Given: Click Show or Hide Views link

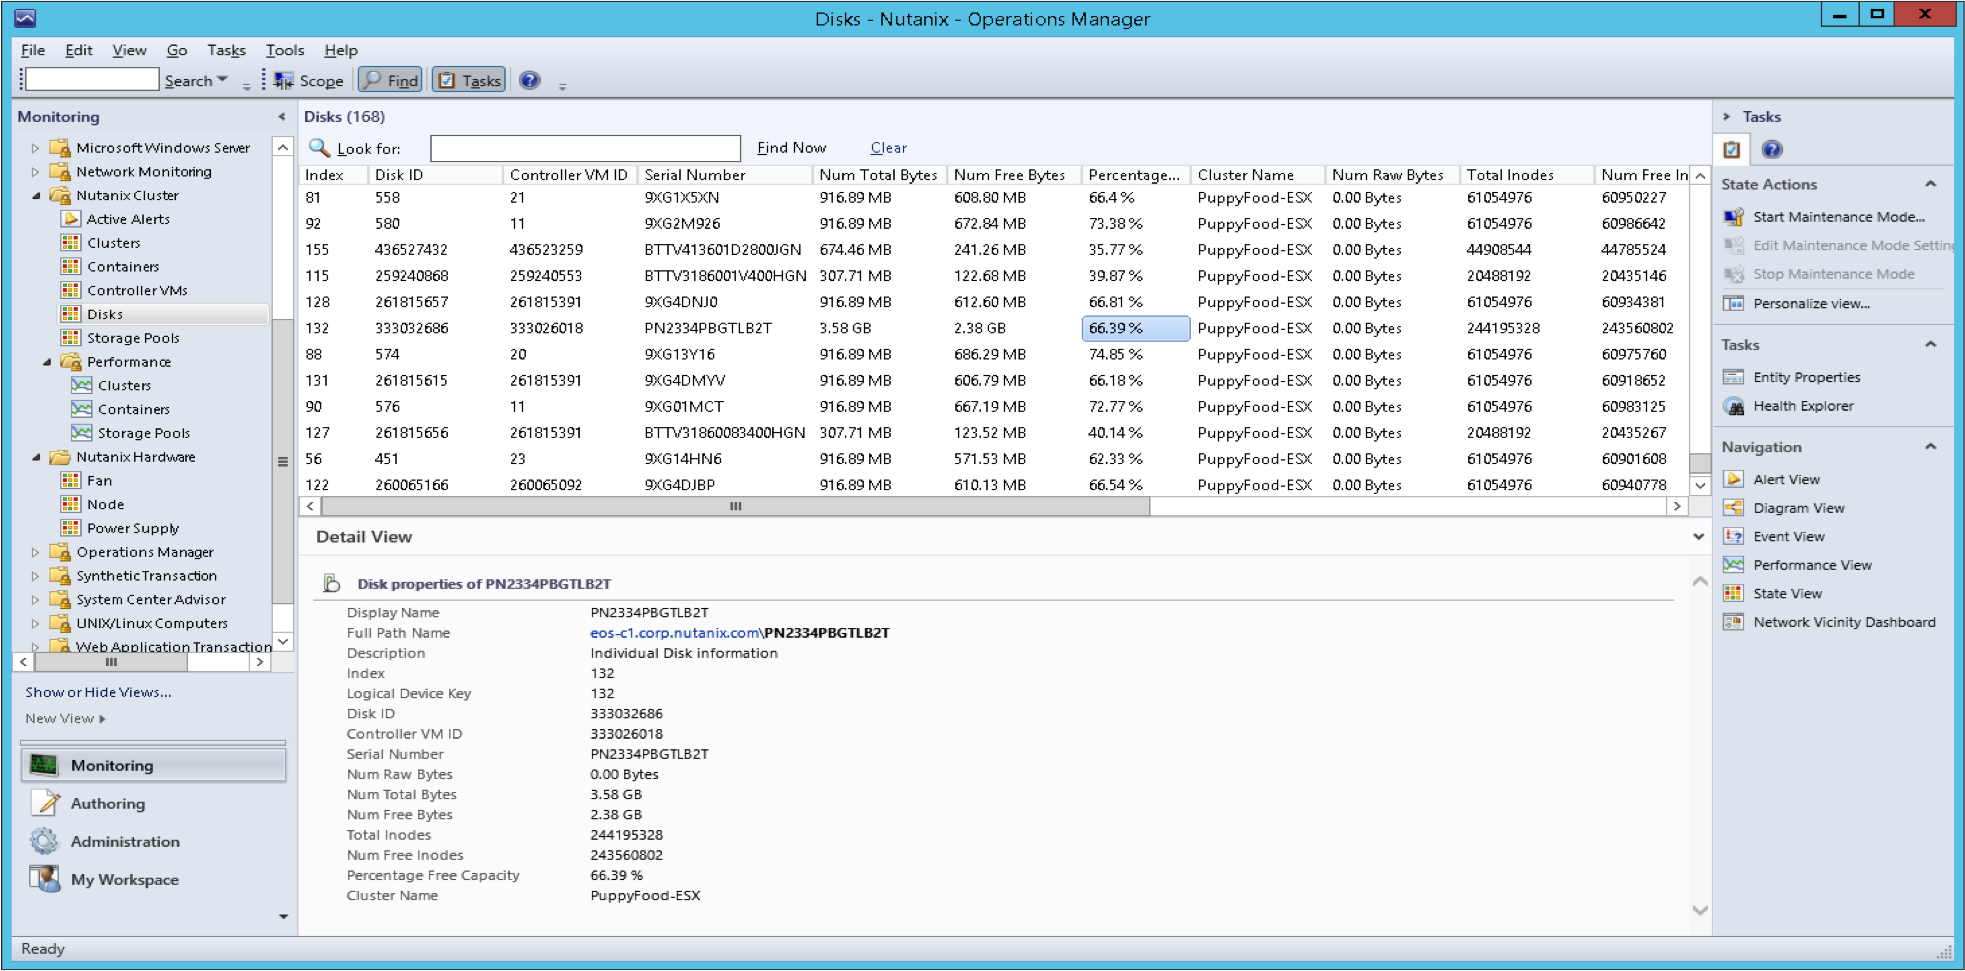Looking at the screenshot, I should coord(98,692).
